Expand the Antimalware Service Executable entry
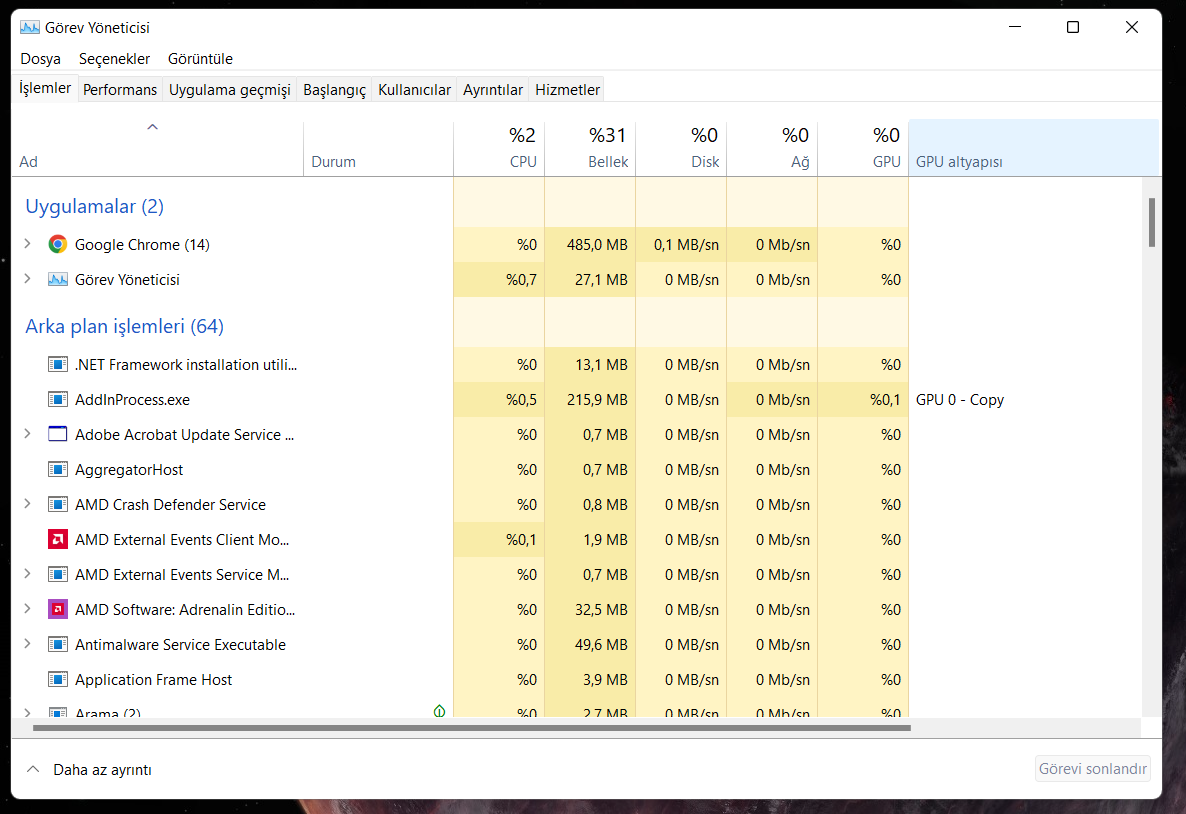This screenshot has width=1186, height=814. pos(28,644)
